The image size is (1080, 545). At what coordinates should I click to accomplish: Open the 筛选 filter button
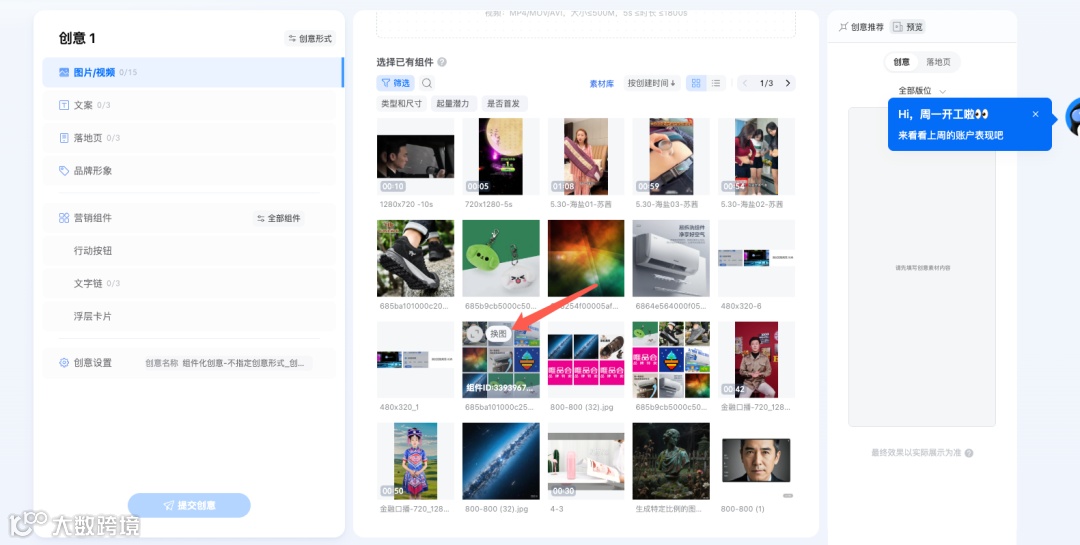pyautogui.click(x=395, y=83)
